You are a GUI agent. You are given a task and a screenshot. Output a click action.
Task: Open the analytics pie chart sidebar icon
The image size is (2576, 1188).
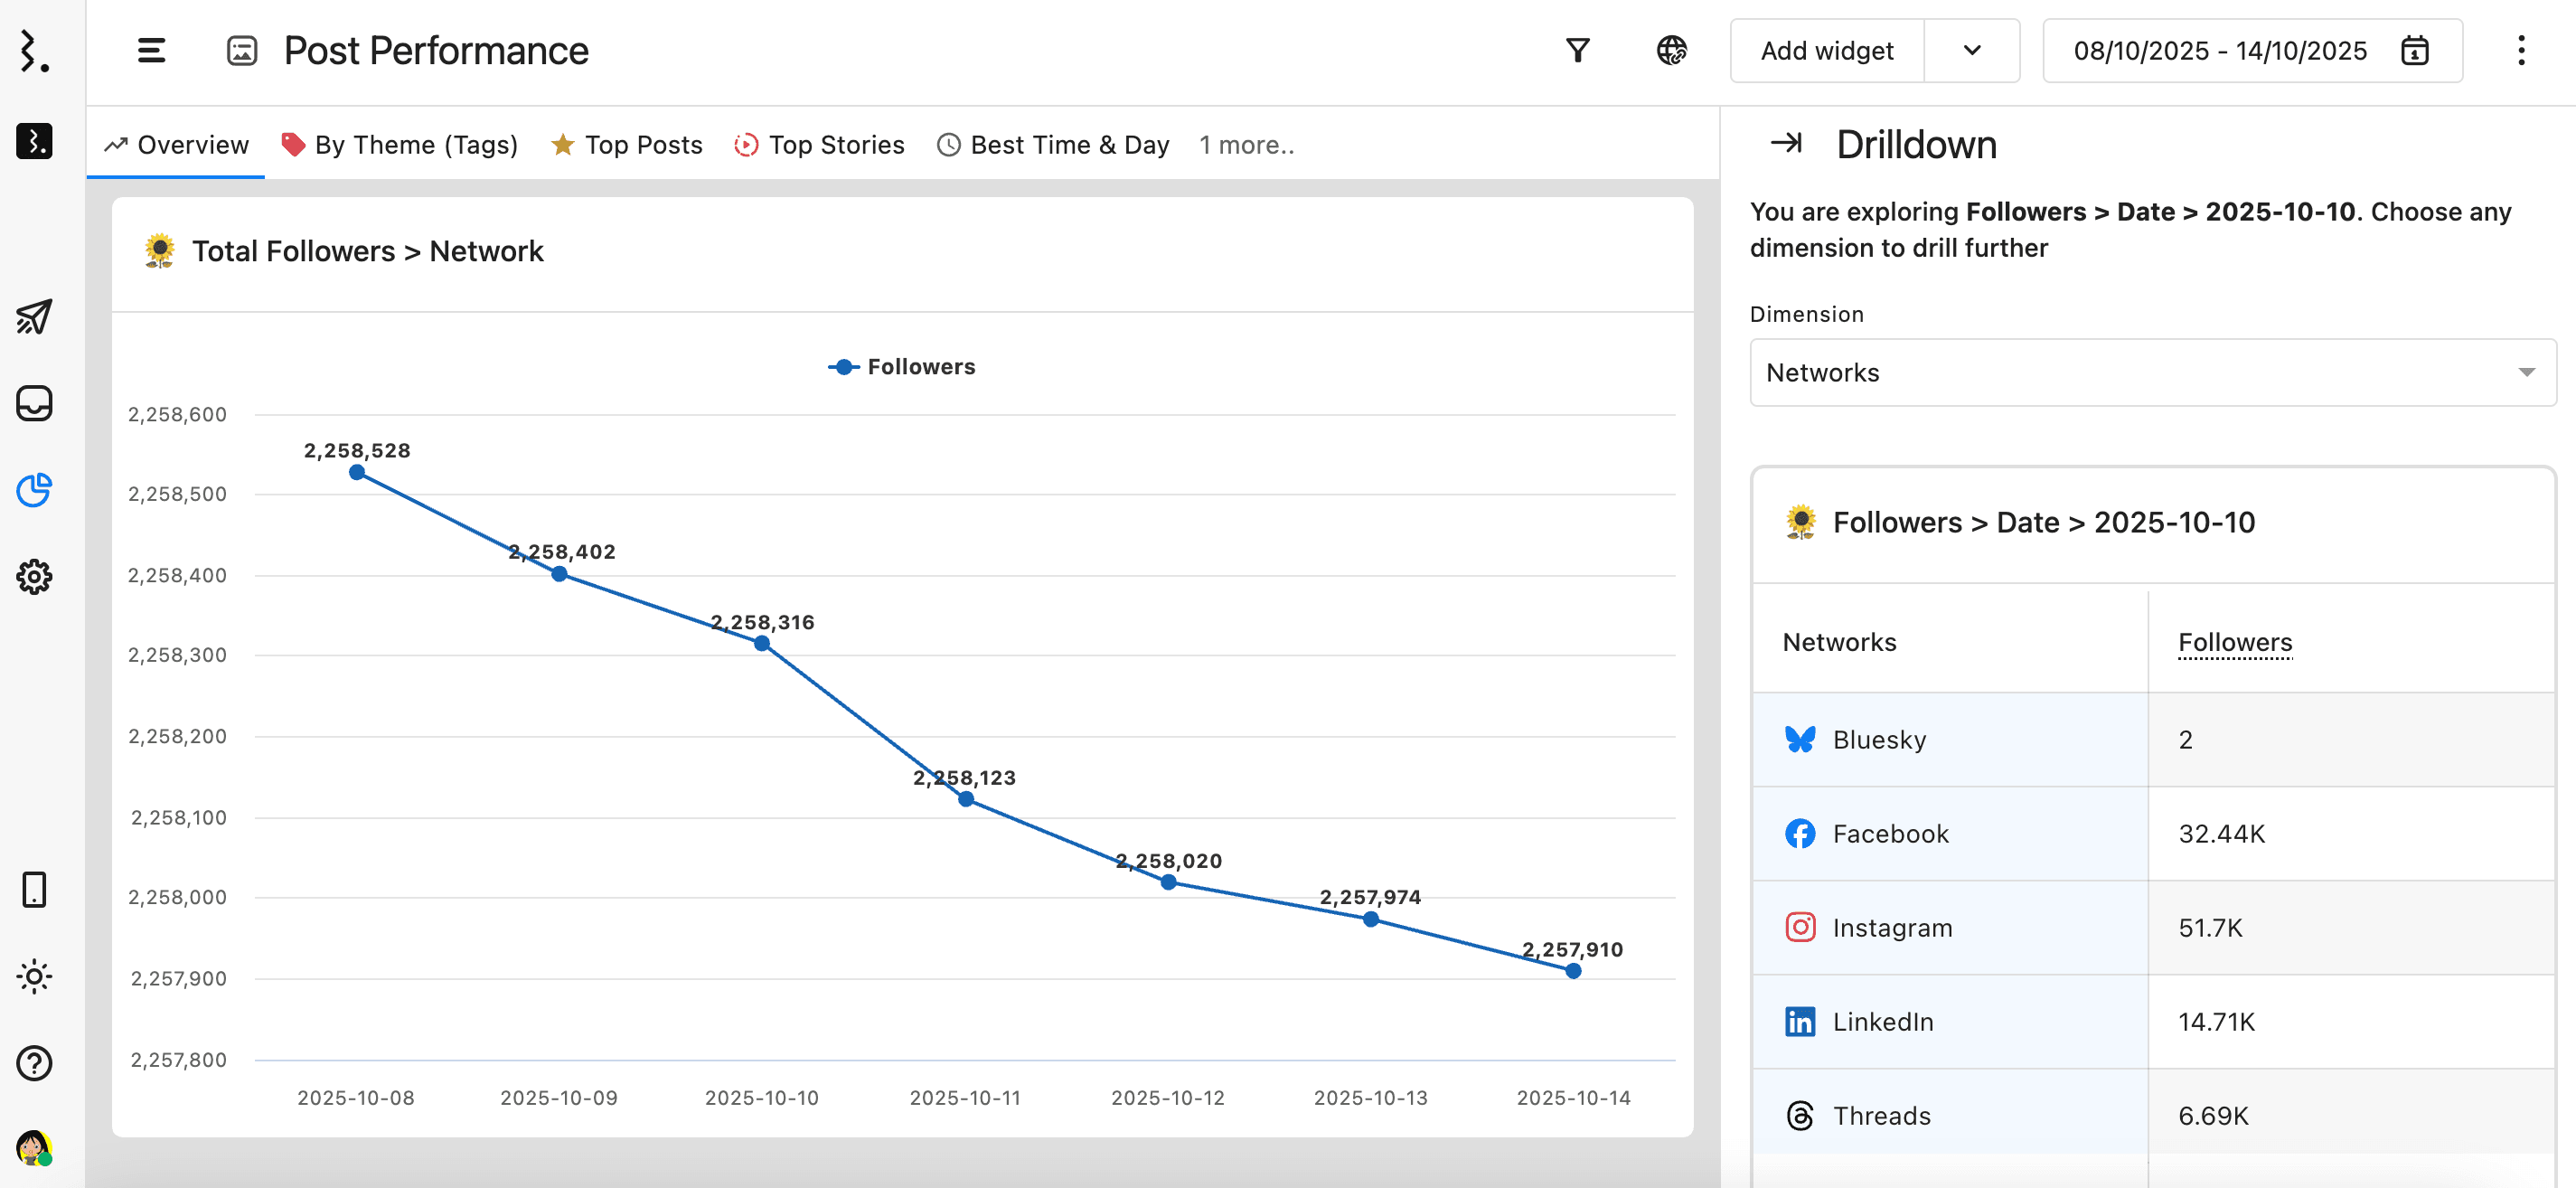34,490
